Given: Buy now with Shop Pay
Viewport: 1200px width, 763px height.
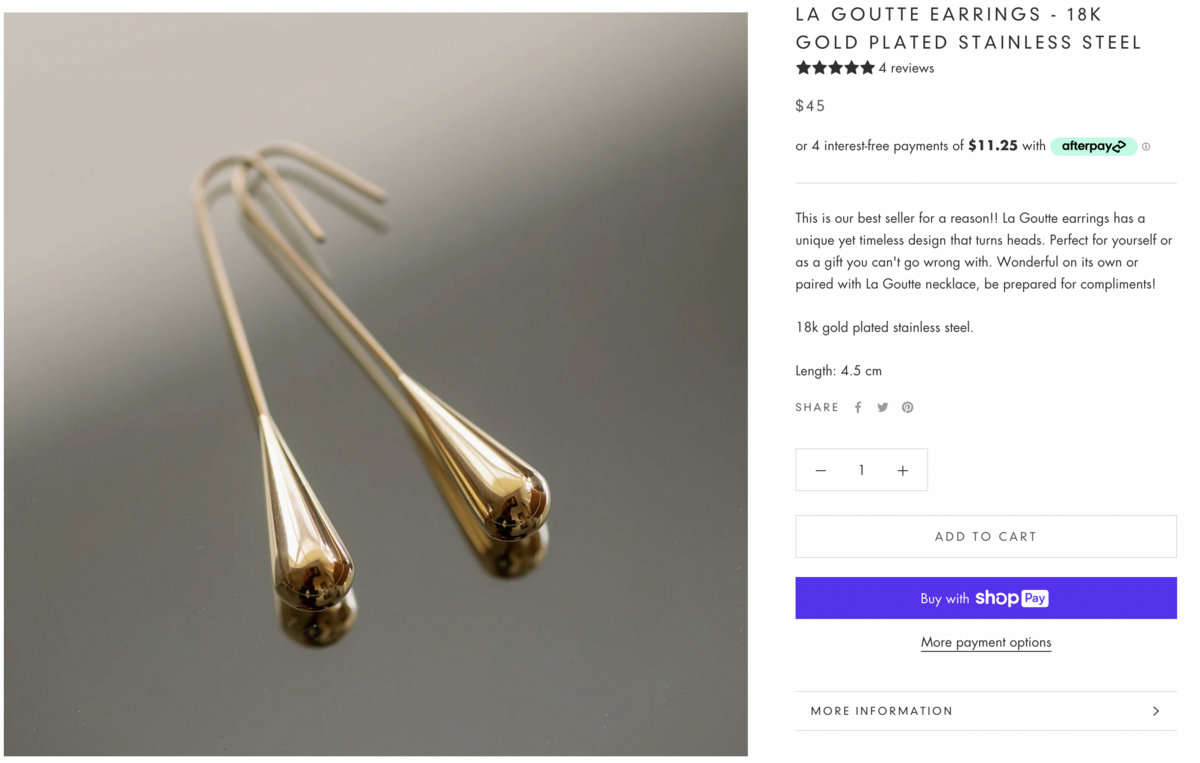Looking at the screenshot, I should (x=985, y=598).
